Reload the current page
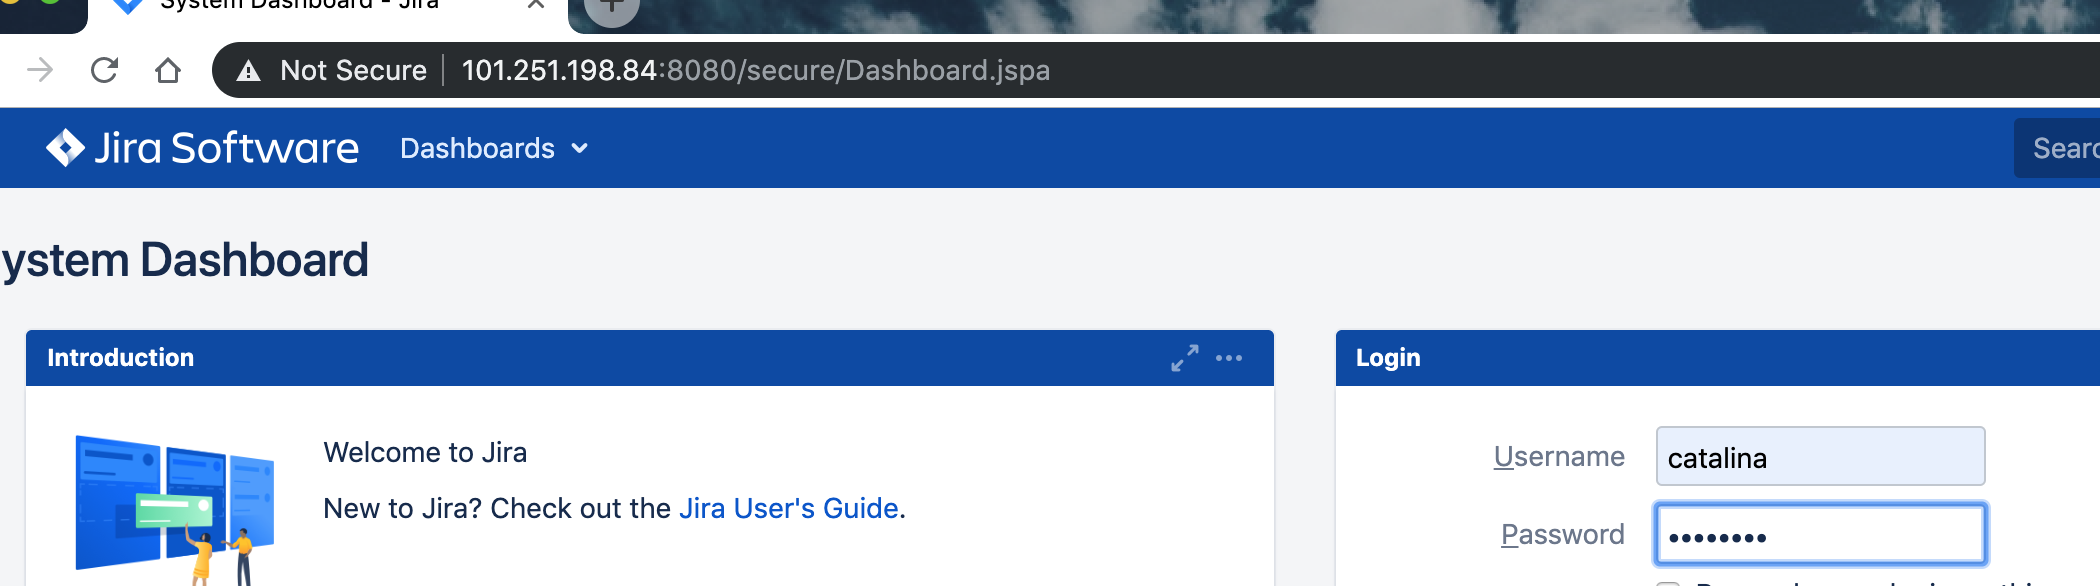 [104, 70]
